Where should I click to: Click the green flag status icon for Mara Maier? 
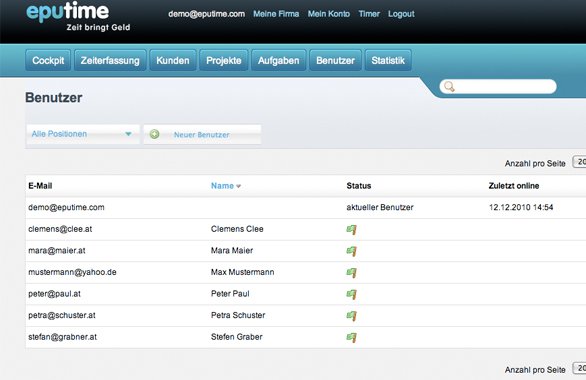point(351,251)
